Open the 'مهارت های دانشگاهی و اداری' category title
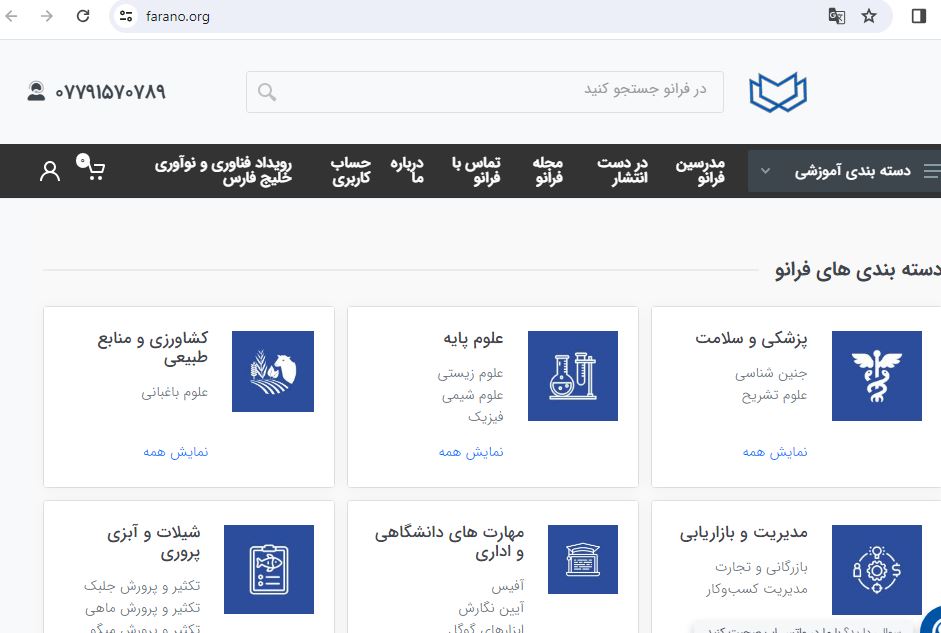This screenshot has height=633, width=941. point(449,542)
